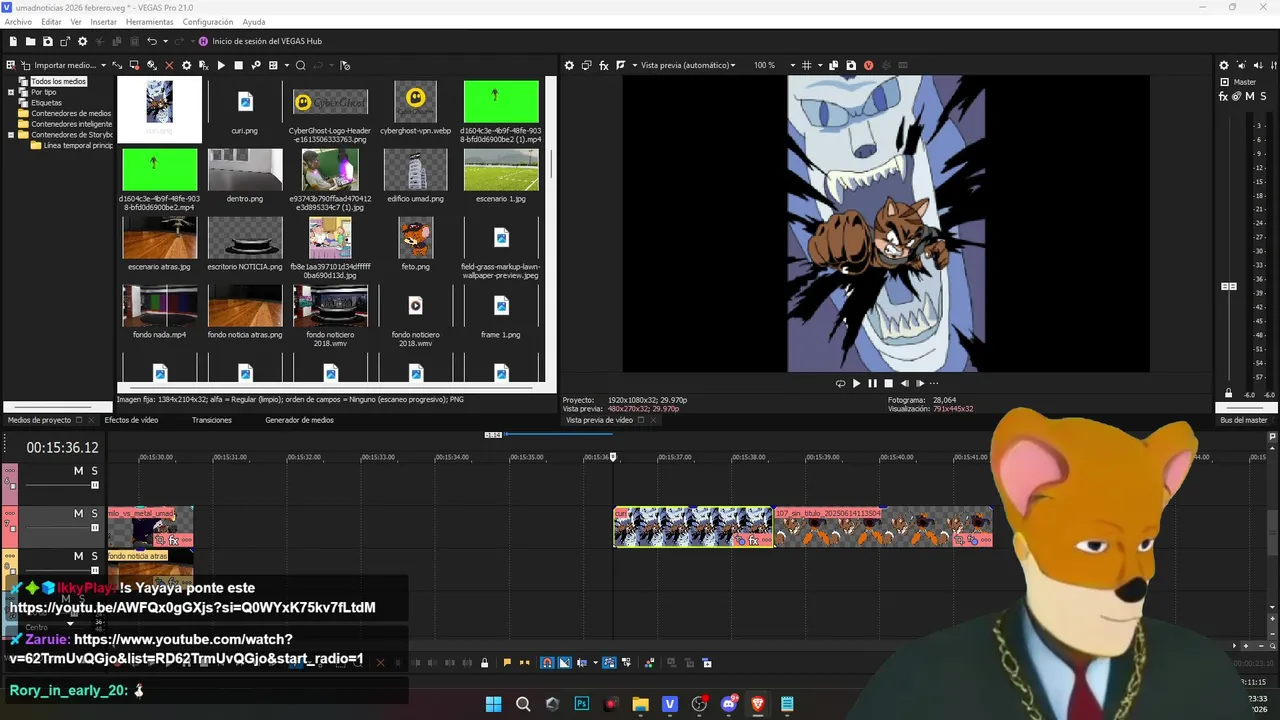Open the Capture video icon in Project Media
This screenshot has height=720, width=1280.
[x=134, y=65]
